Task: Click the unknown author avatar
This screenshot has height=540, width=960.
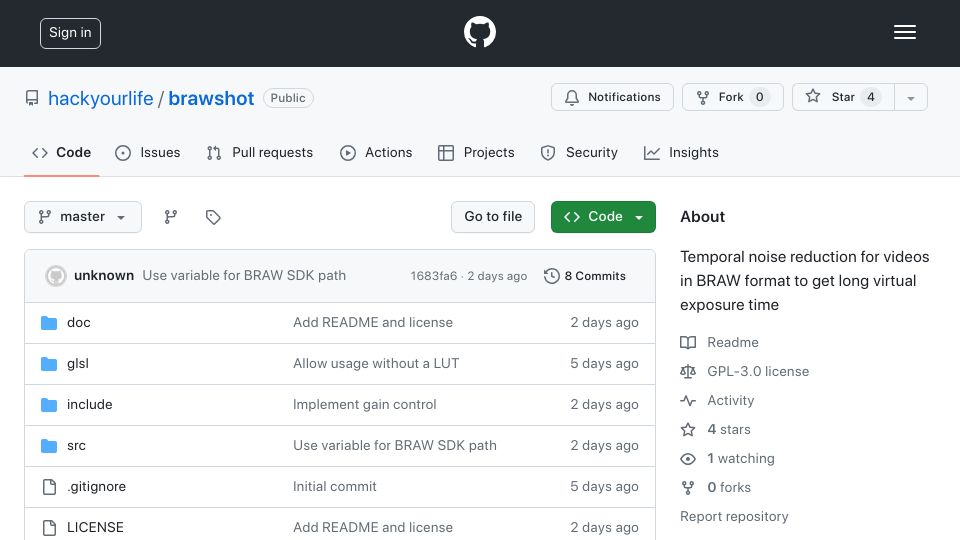Action: (x=56, y=276)
